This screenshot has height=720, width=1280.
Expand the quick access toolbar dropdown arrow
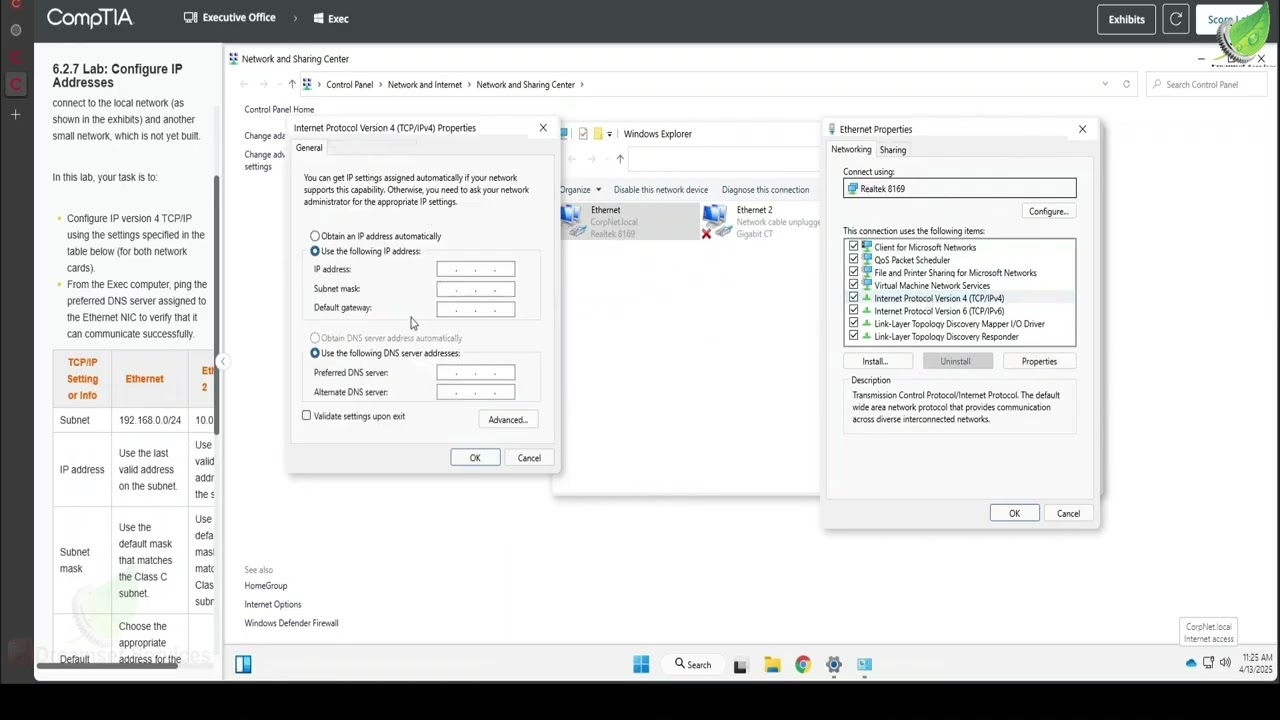(x=609, y=134)
